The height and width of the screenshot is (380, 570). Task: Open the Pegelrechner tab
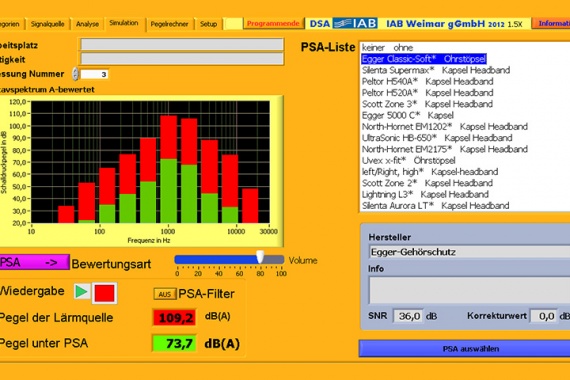pos(169,24)
